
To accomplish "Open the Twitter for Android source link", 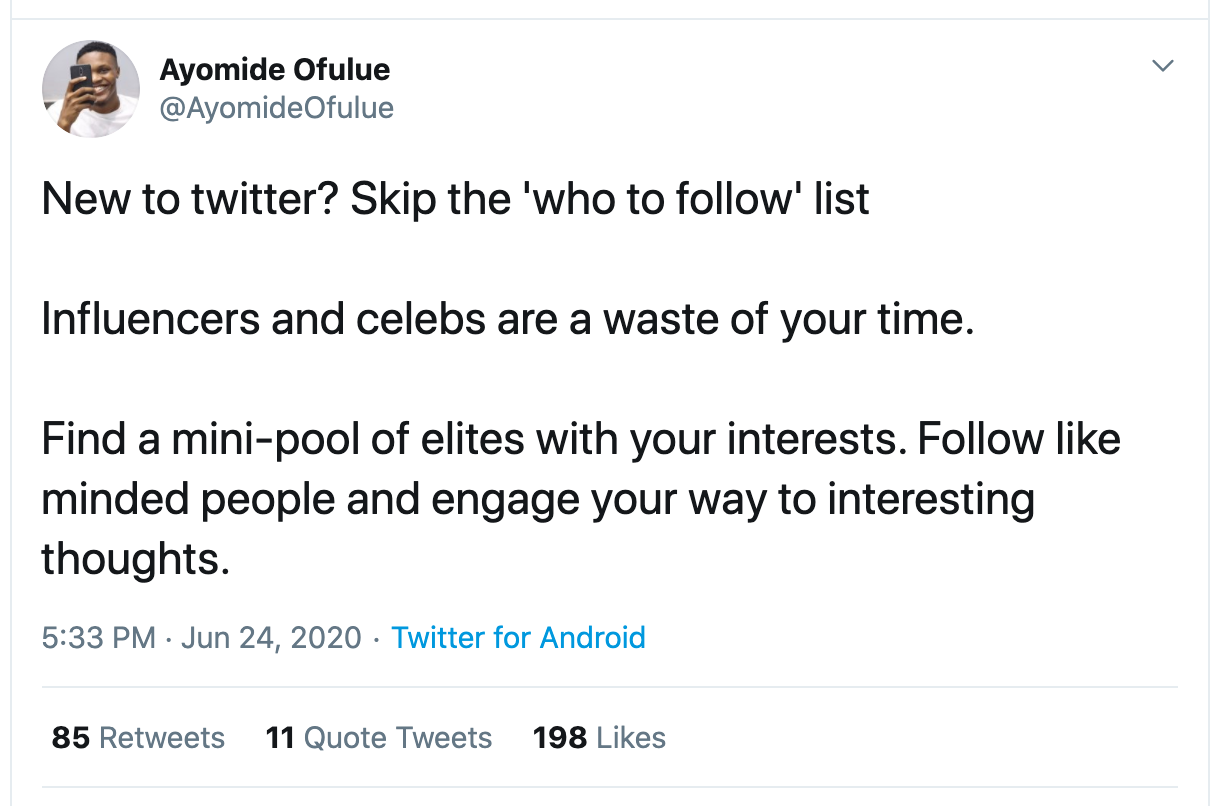I will [518, 637].
